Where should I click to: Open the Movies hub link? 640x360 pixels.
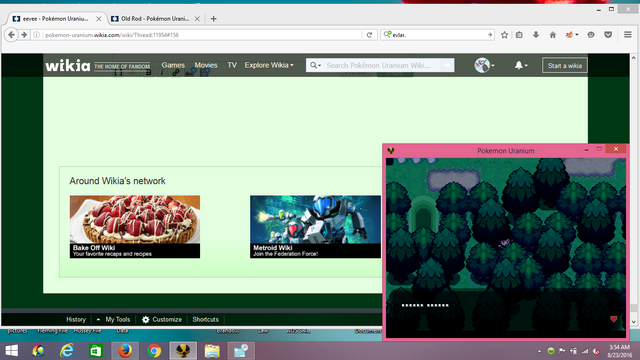(x=206, y=65)
